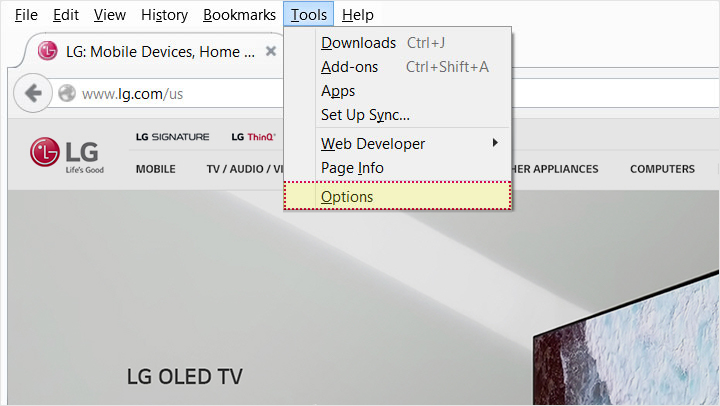The height and width of the screenshot is (406, 720).
Task: Open the Bookmarks menu
Action: 239,15
